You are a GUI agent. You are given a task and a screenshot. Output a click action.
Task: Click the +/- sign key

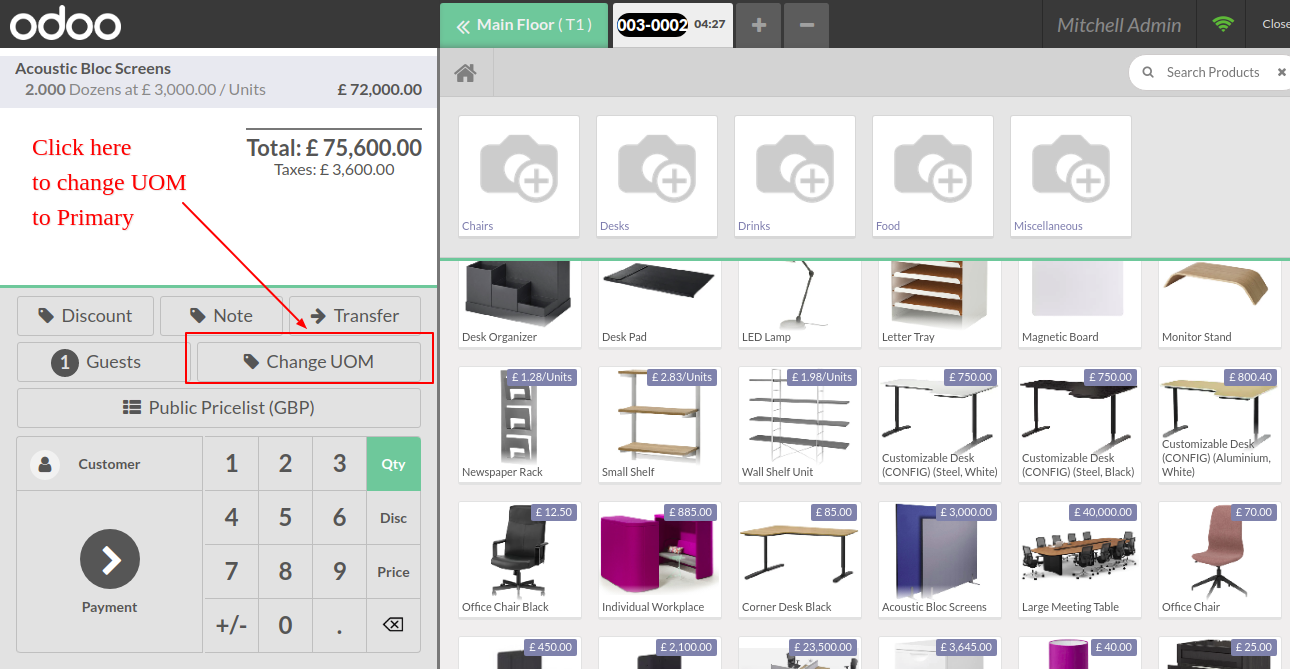pos(232,626)
